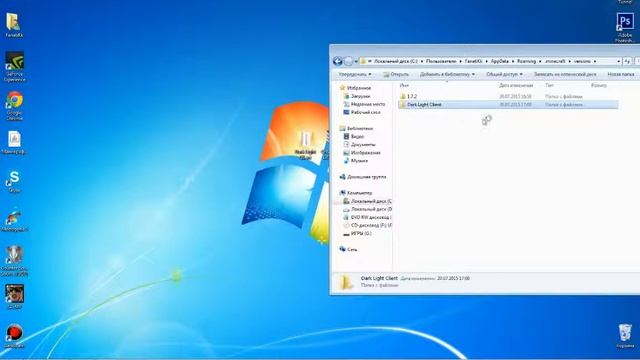The width and height of the screenshot is (640, 360).
Task: Open the FanatiKs folder on the desktop
Action: tap(13, 24)
